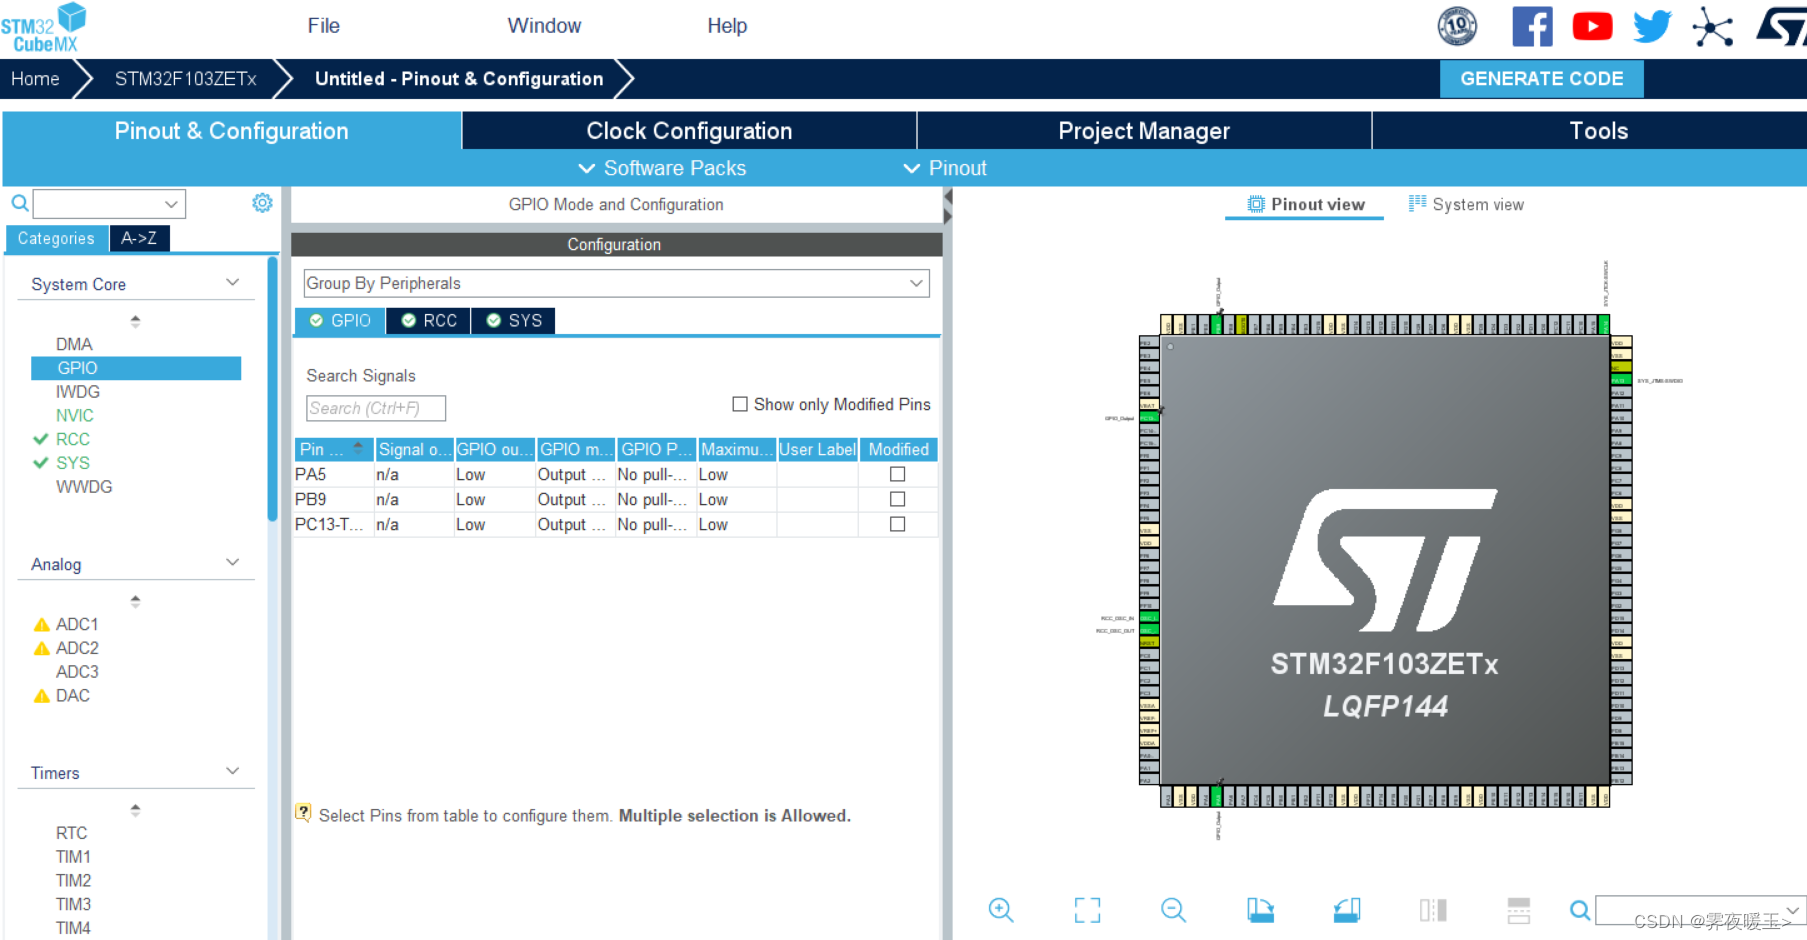
Task: Collapse the Timers section
Action: tap(233, 772)
